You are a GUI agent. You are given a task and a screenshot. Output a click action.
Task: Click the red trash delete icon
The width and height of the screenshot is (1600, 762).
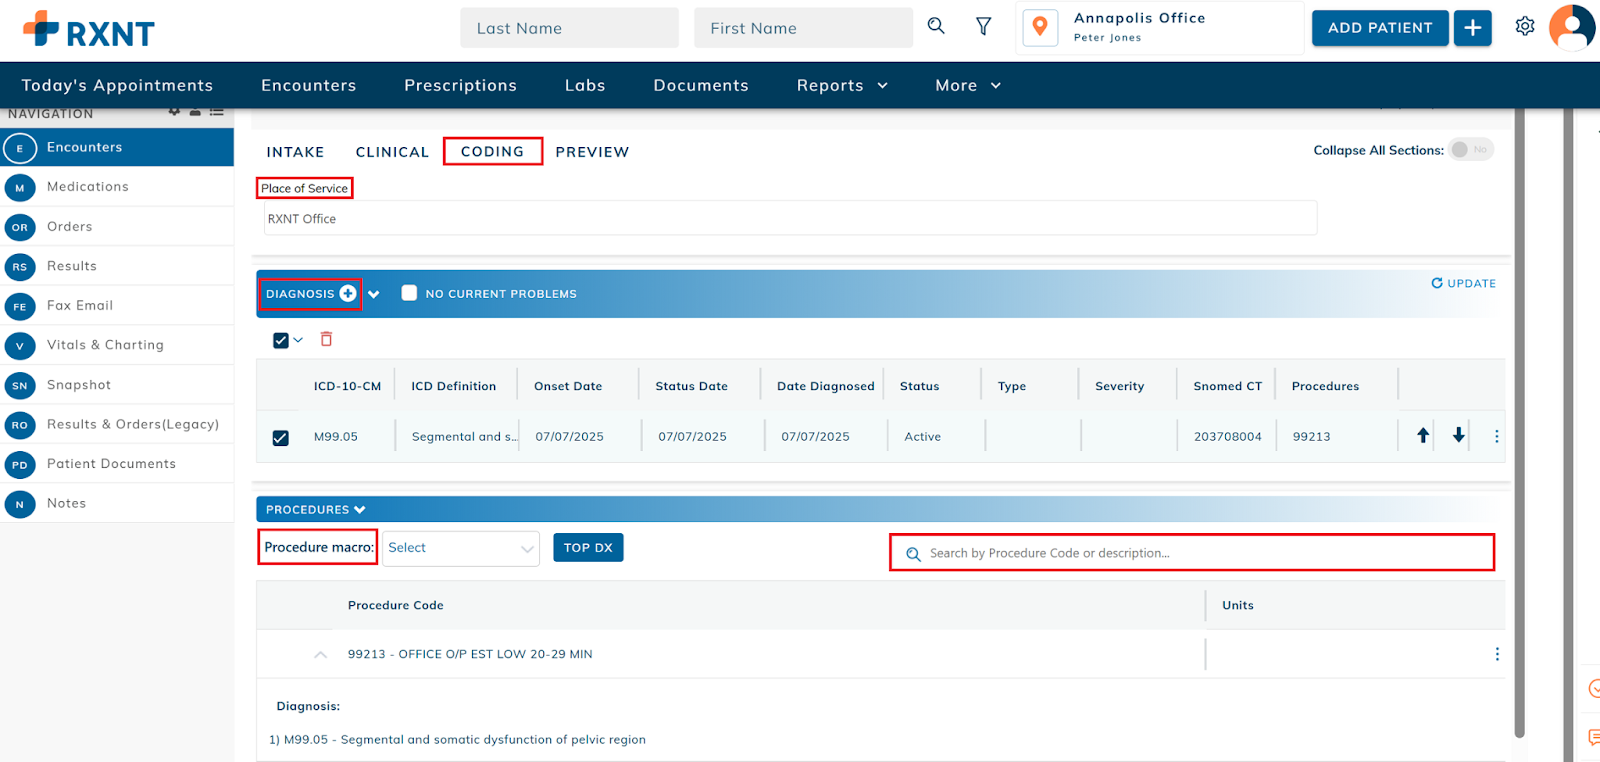click(x=326, y=340)
